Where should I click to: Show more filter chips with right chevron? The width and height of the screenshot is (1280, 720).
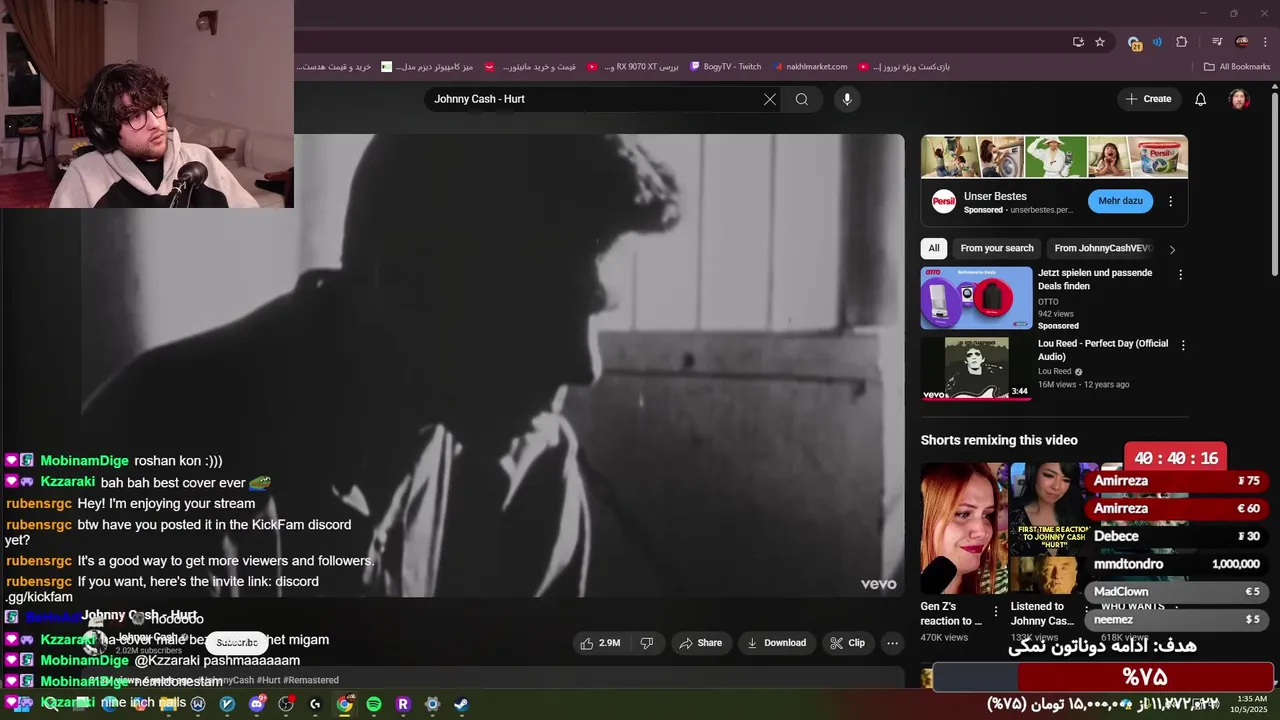(1172, 249)
